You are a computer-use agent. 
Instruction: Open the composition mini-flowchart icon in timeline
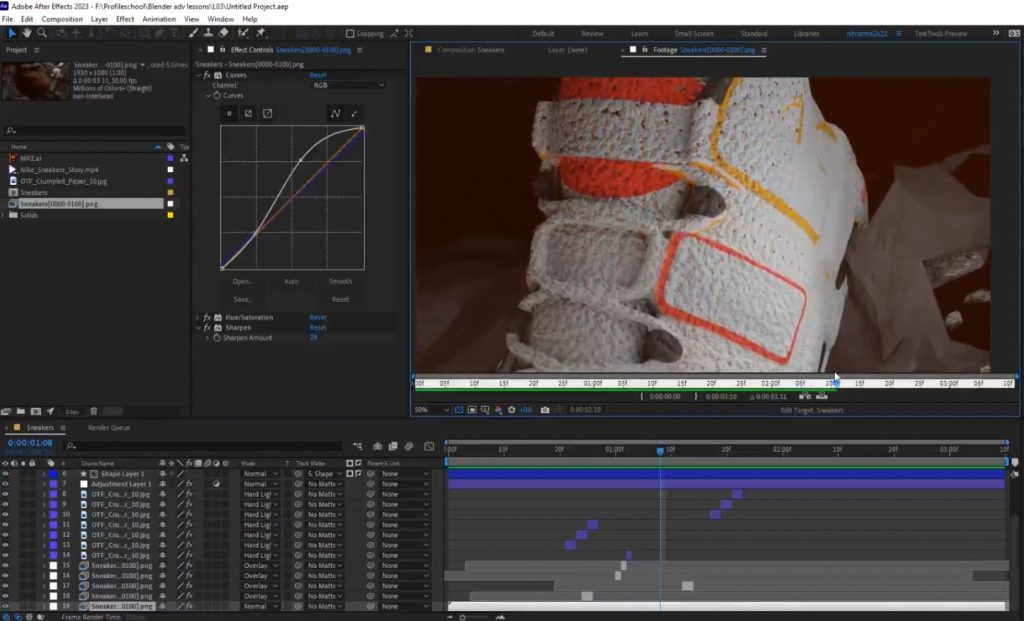[358, 446]
